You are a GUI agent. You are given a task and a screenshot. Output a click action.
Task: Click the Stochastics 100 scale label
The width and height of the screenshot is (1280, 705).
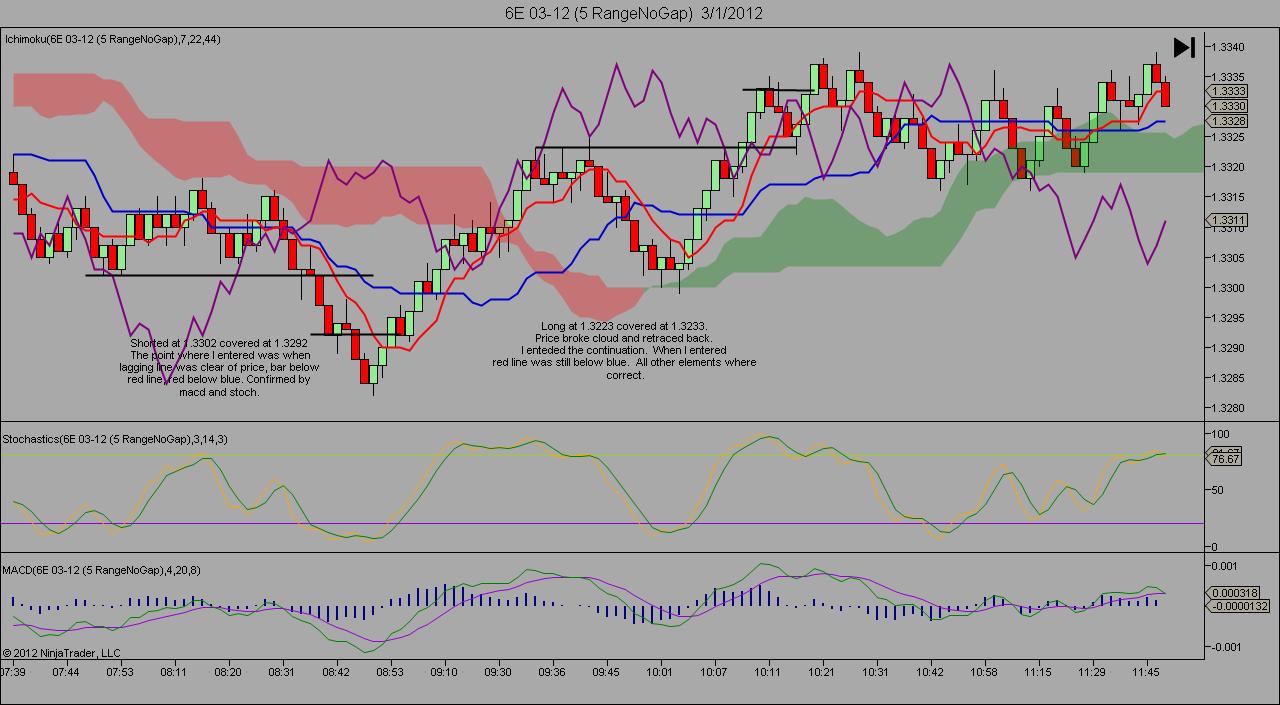tap(1219, 434)
